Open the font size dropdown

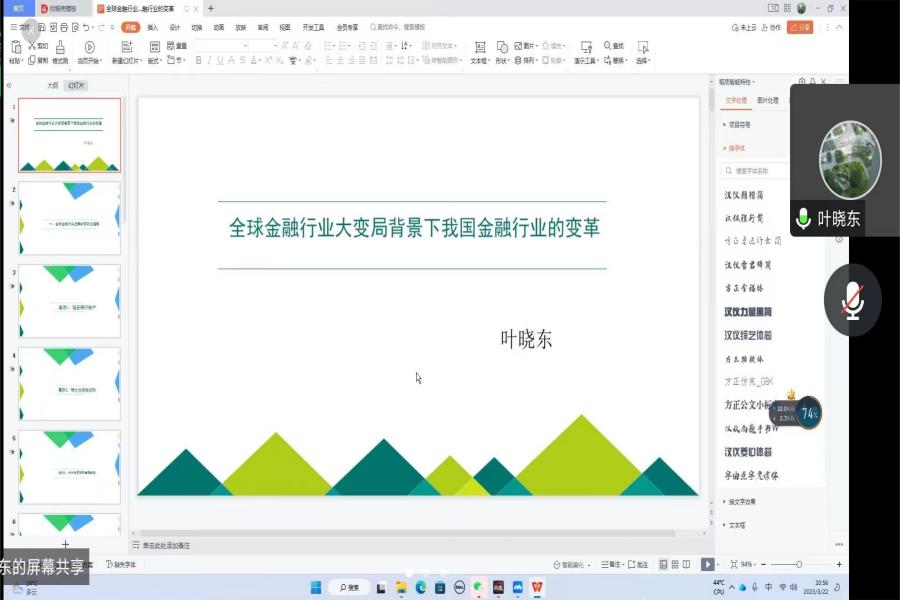click(x=273, y=45)
